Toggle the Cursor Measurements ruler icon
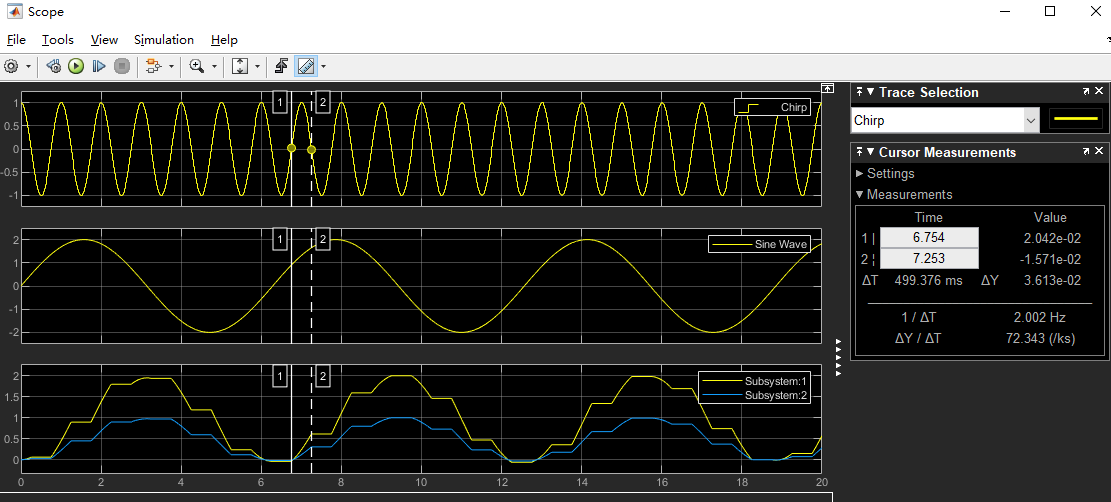Viewport: 1111px width, 502px height. (306, 66)
